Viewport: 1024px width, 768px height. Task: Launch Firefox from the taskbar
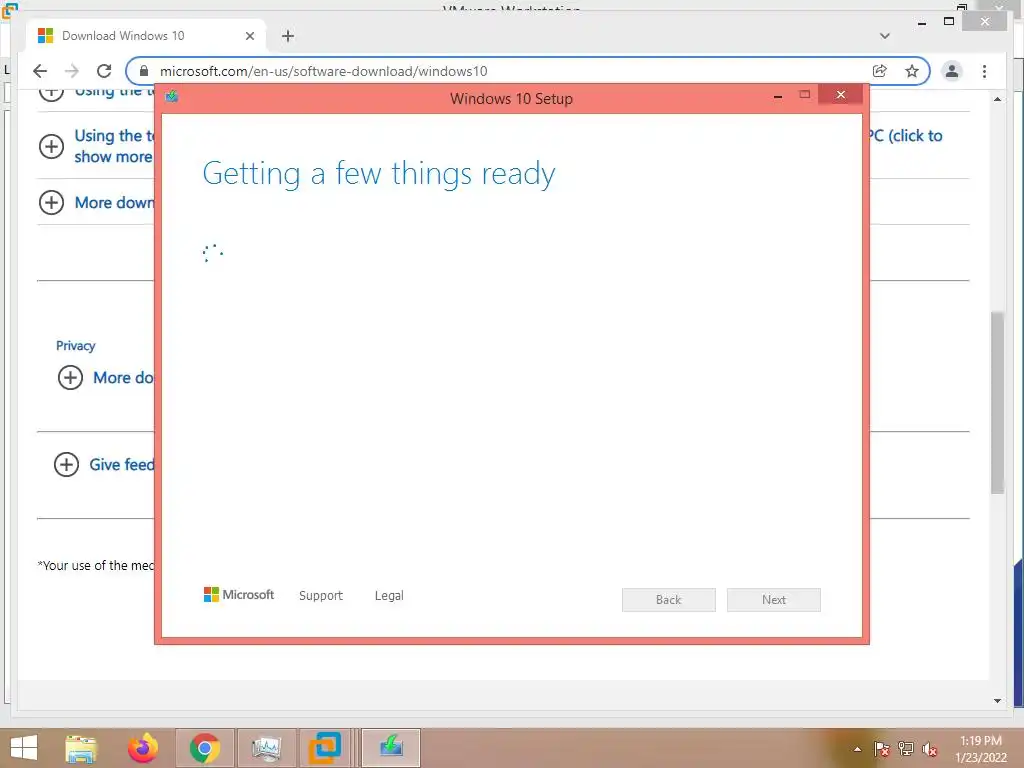pyautogui.click(x=142, y=748)
